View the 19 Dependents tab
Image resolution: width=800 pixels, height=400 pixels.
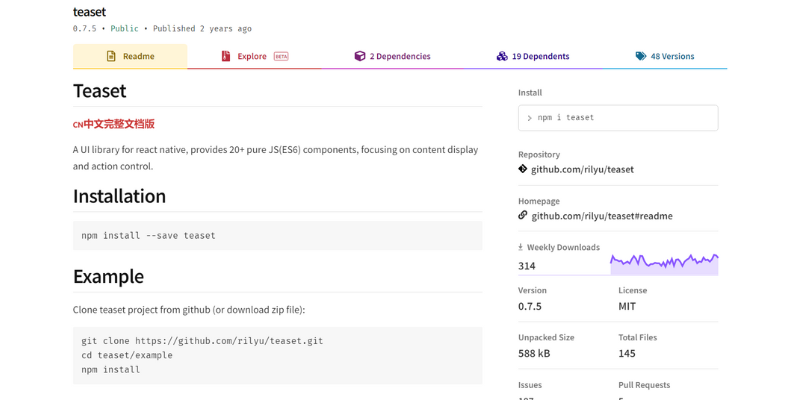(x=533, y=56)
